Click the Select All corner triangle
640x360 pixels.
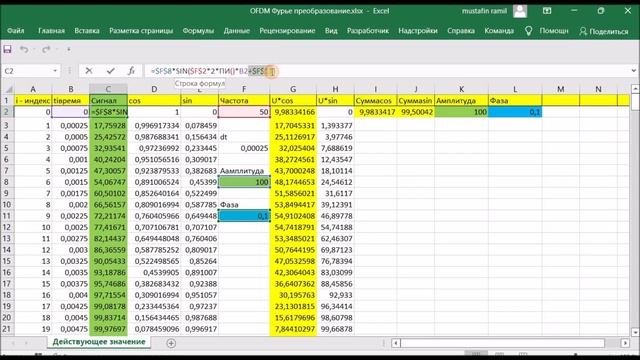(8, 89)
